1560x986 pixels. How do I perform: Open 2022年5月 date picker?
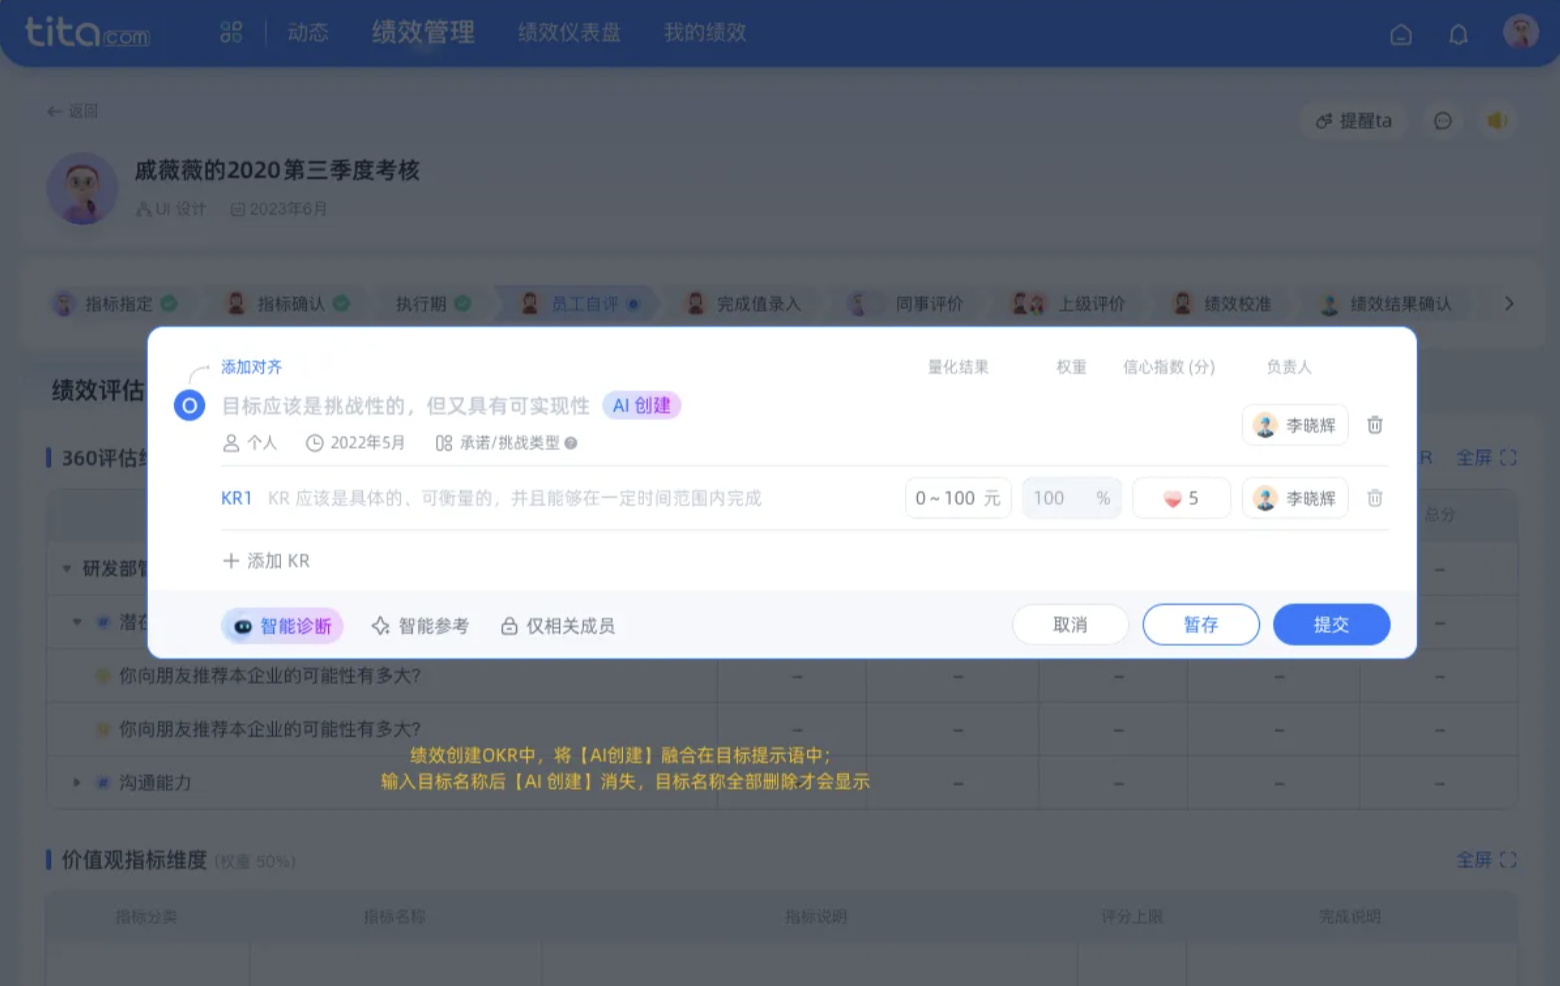point(355,443)
